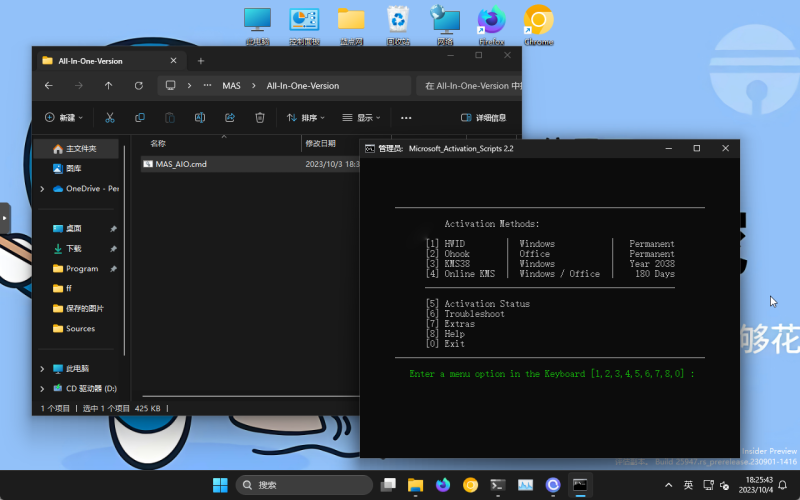Click the Explorer search box
800x500 pixels.
coord(468,86)
